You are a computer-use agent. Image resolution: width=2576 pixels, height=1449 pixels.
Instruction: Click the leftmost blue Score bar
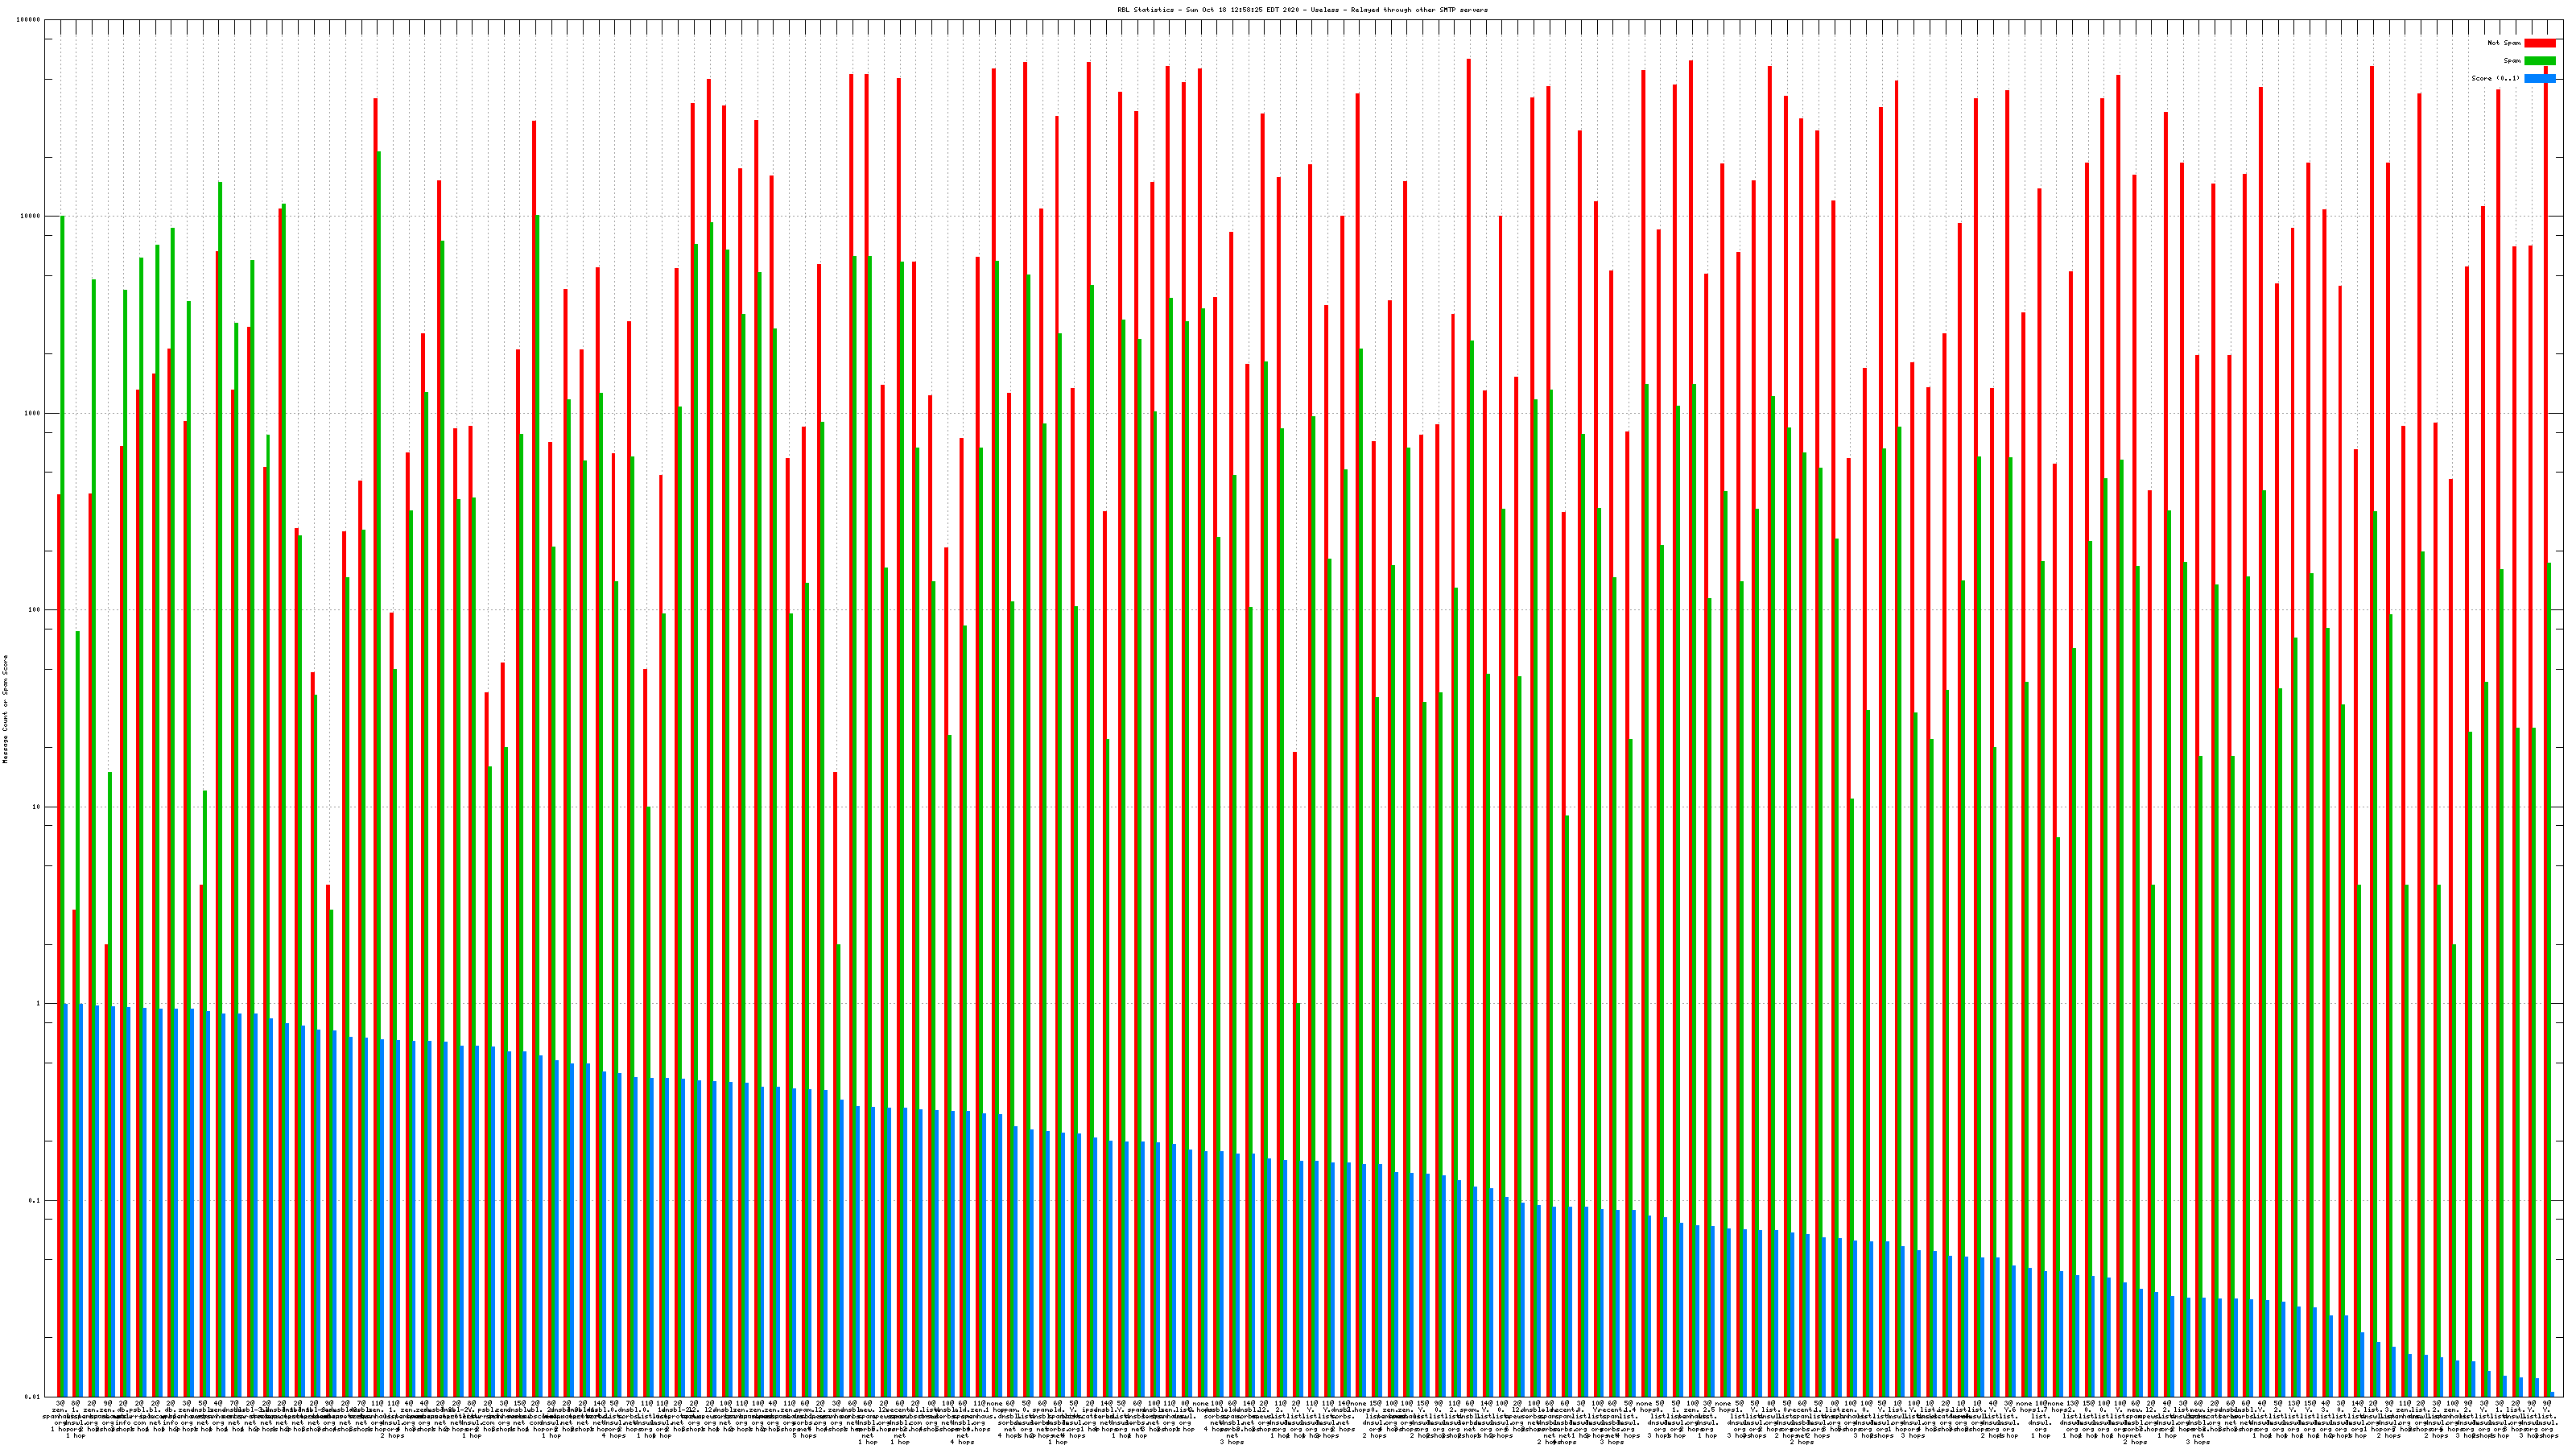(x=66, y=1200)
